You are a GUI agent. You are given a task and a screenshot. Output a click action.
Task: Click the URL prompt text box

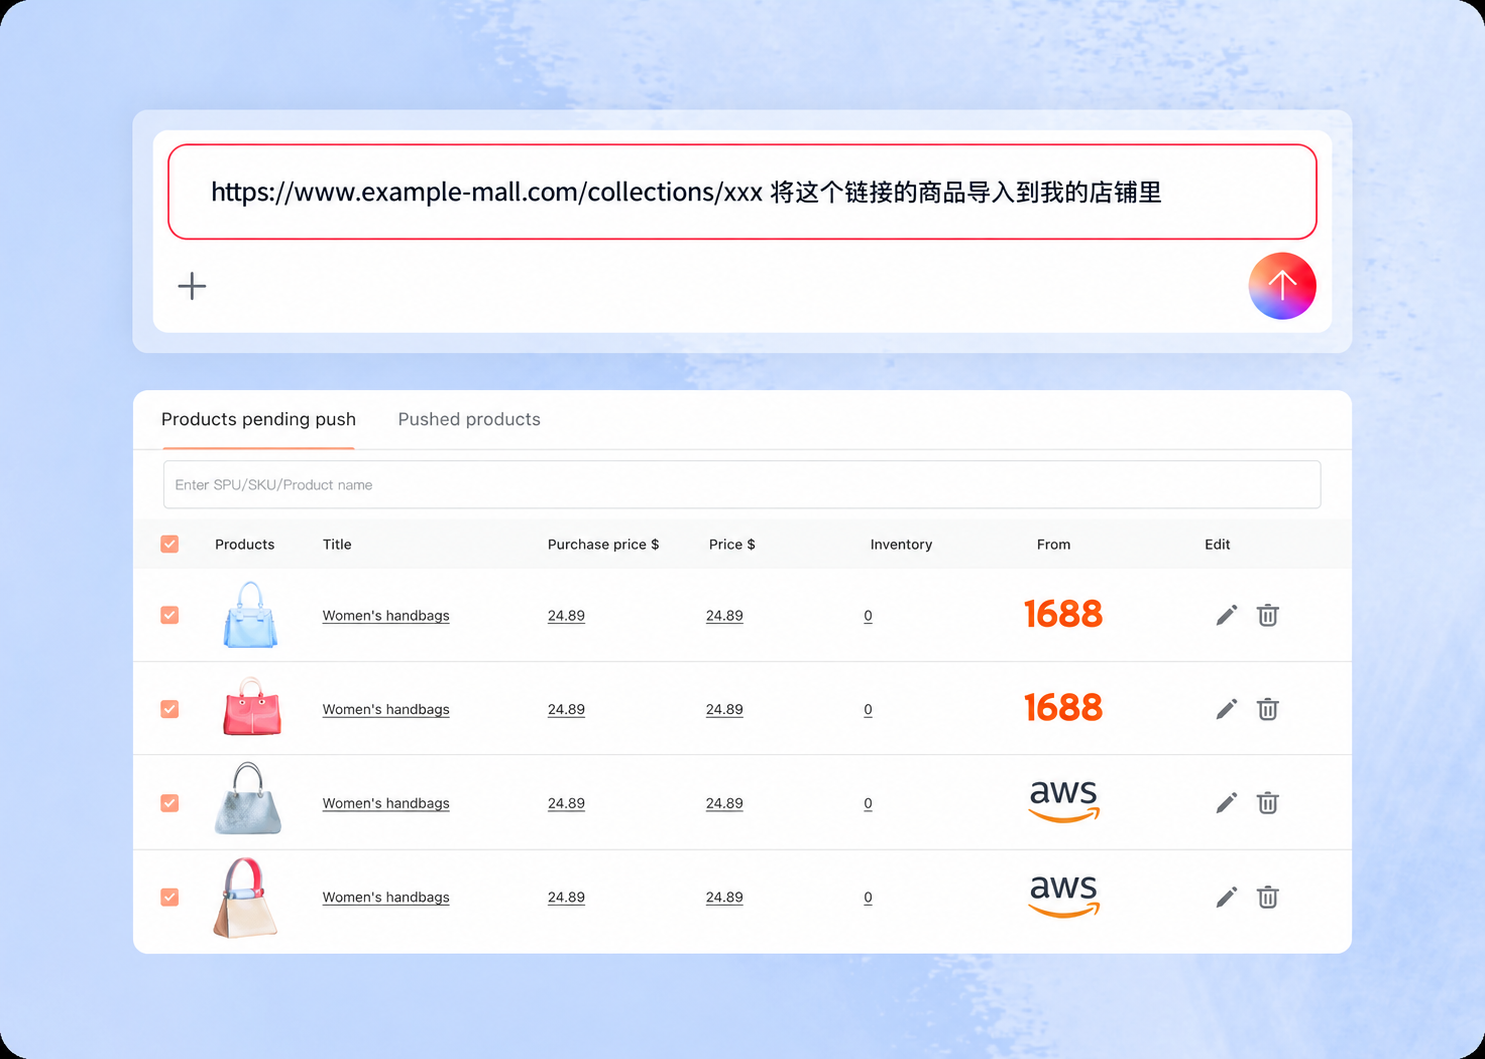tap(742, 192)
